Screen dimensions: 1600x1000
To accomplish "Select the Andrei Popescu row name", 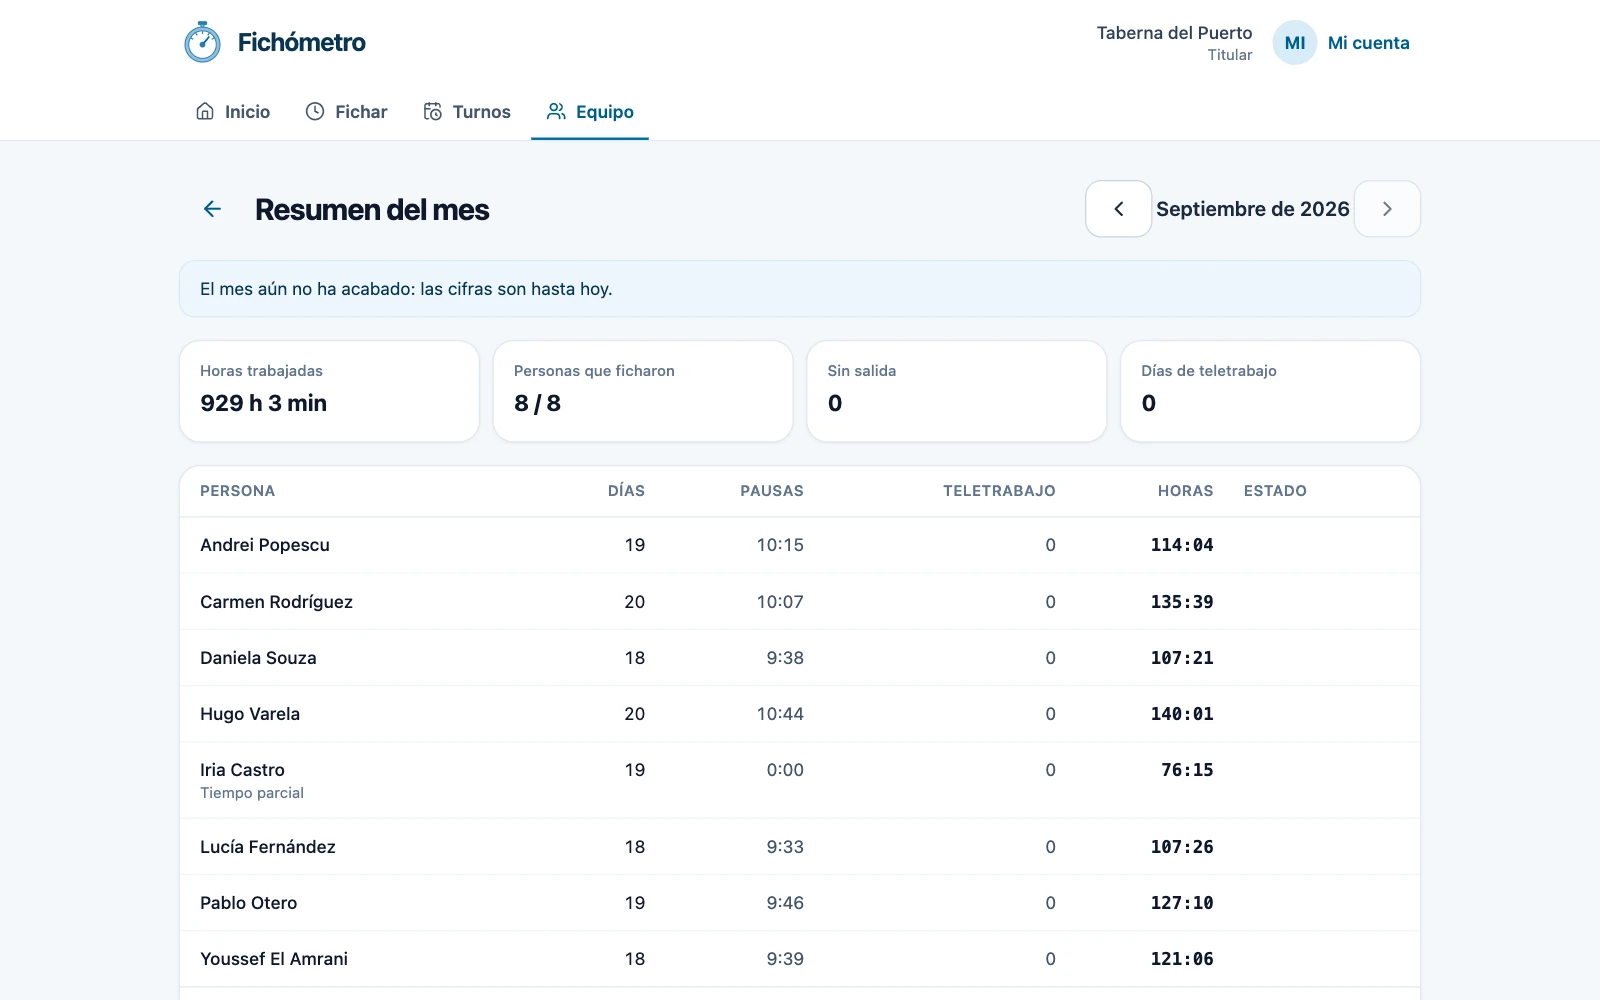I will point(265,545).
